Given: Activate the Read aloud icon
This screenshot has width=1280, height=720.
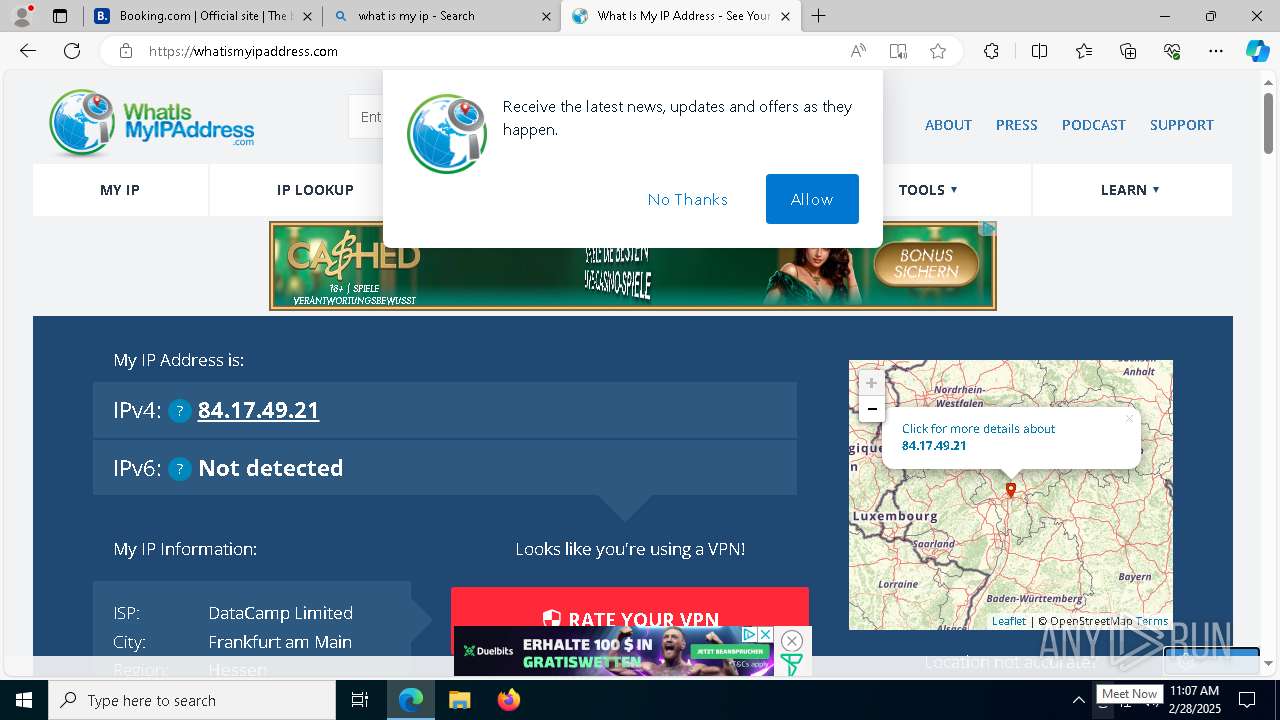Looking at the screenshot, I should [858, 51].
